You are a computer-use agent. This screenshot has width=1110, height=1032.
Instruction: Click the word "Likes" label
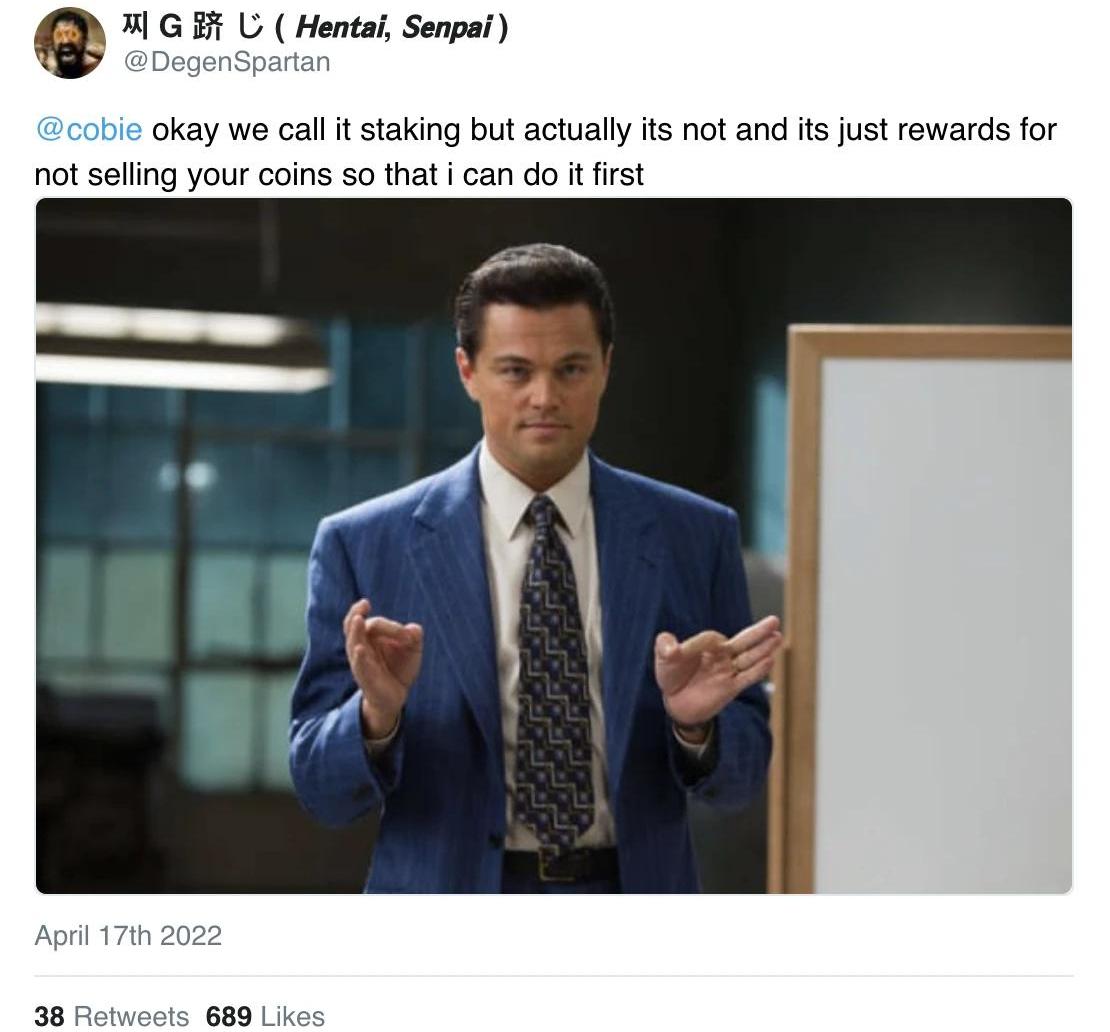292,1016
